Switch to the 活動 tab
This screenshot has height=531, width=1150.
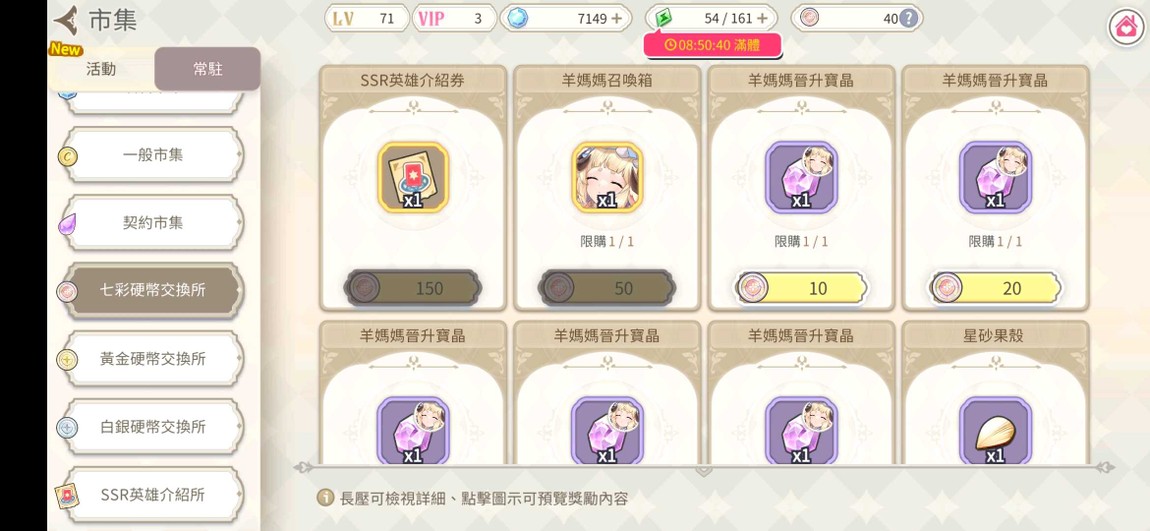[x=101, y=70]
